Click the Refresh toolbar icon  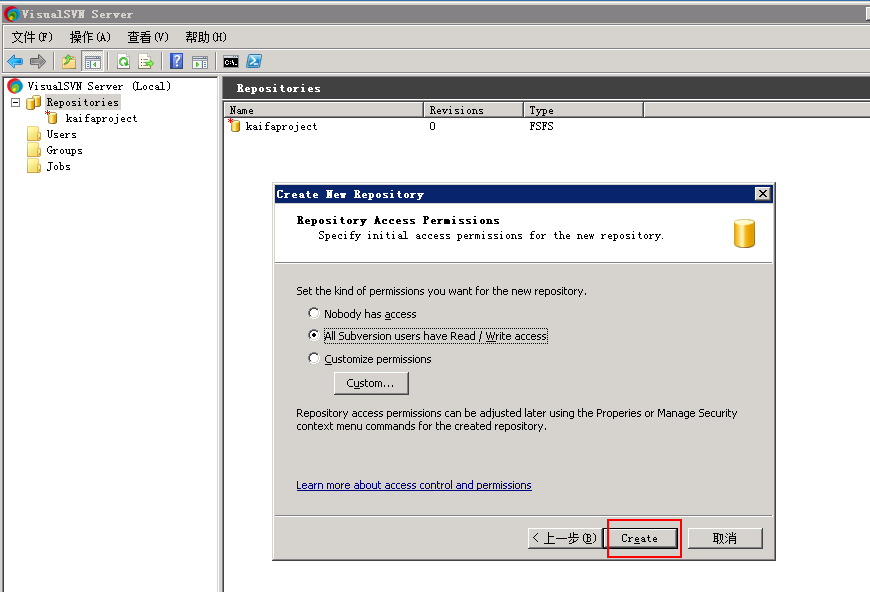pyautogui.click(x=124, y=61)
